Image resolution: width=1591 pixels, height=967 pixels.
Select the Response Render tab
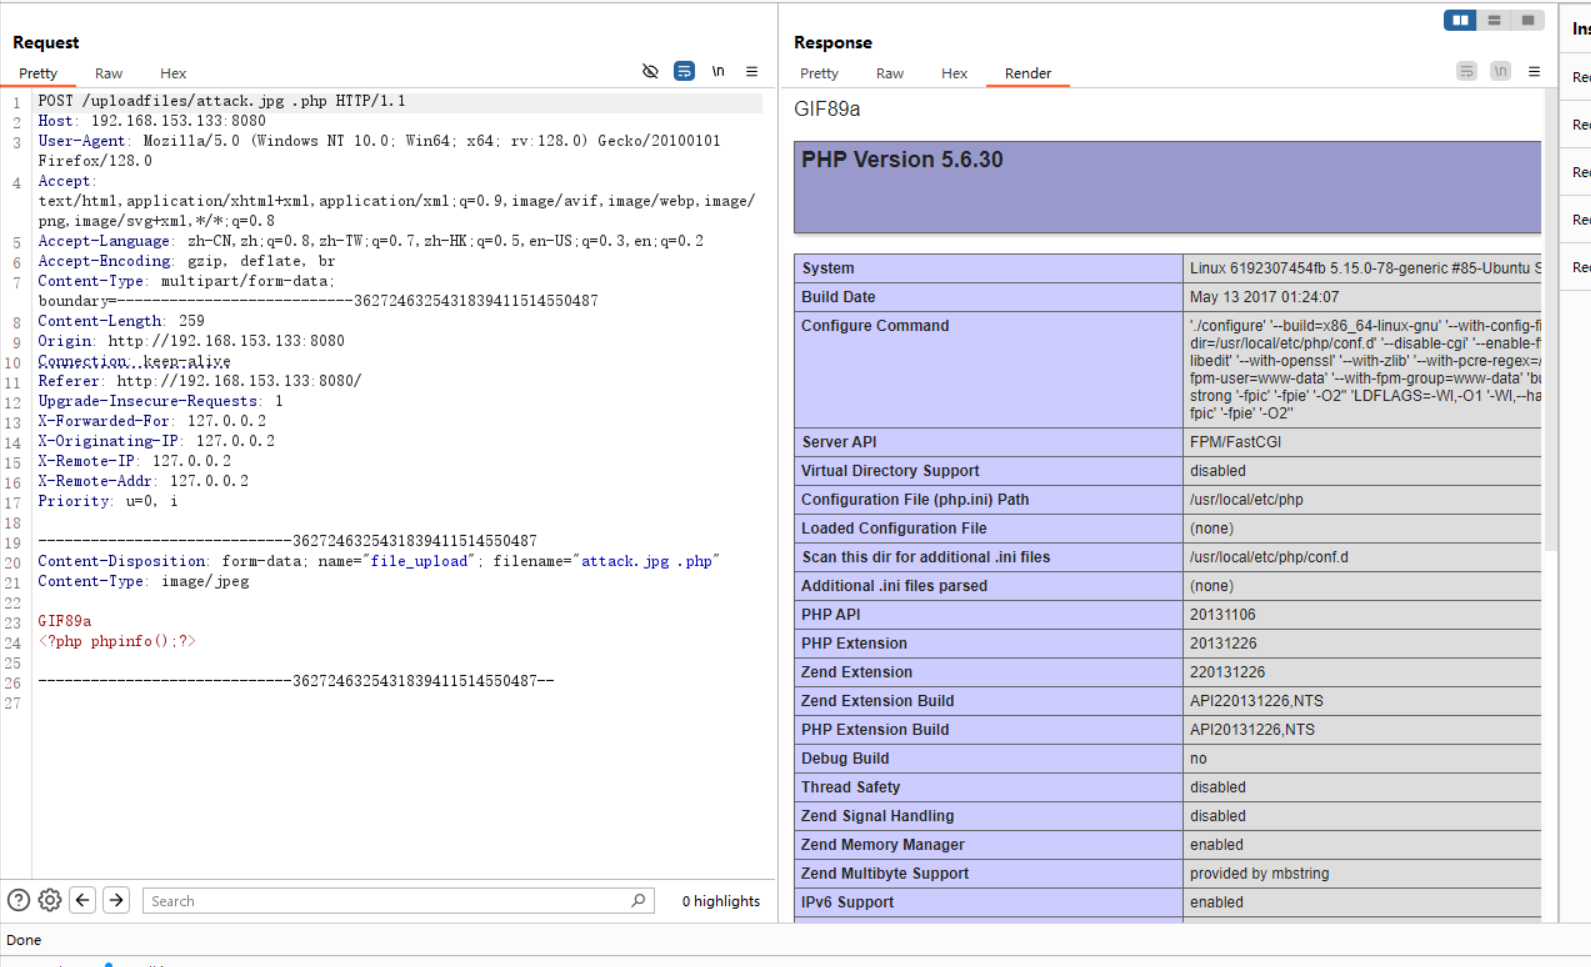[x=1028, y=73]
